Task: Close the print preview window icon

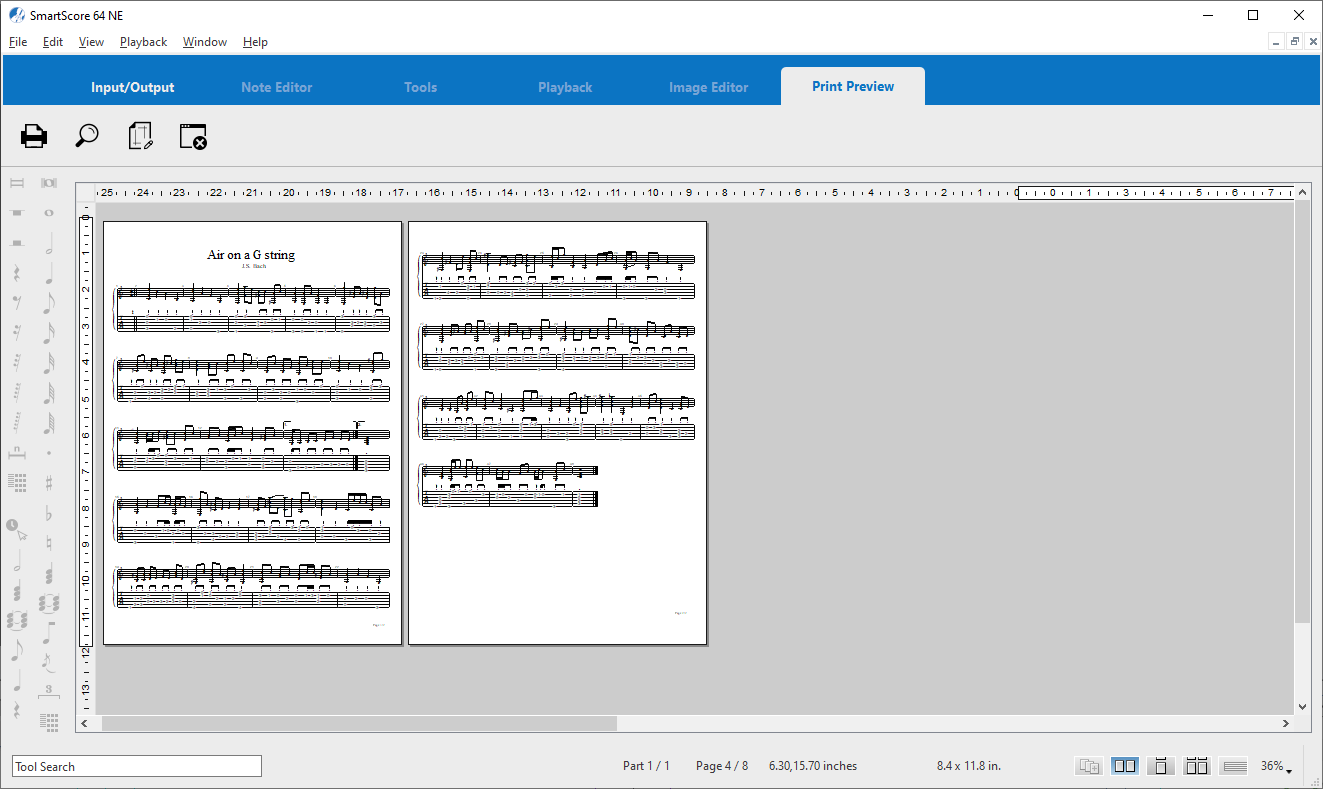Action: pyautogui.click(x=193, y=136)
